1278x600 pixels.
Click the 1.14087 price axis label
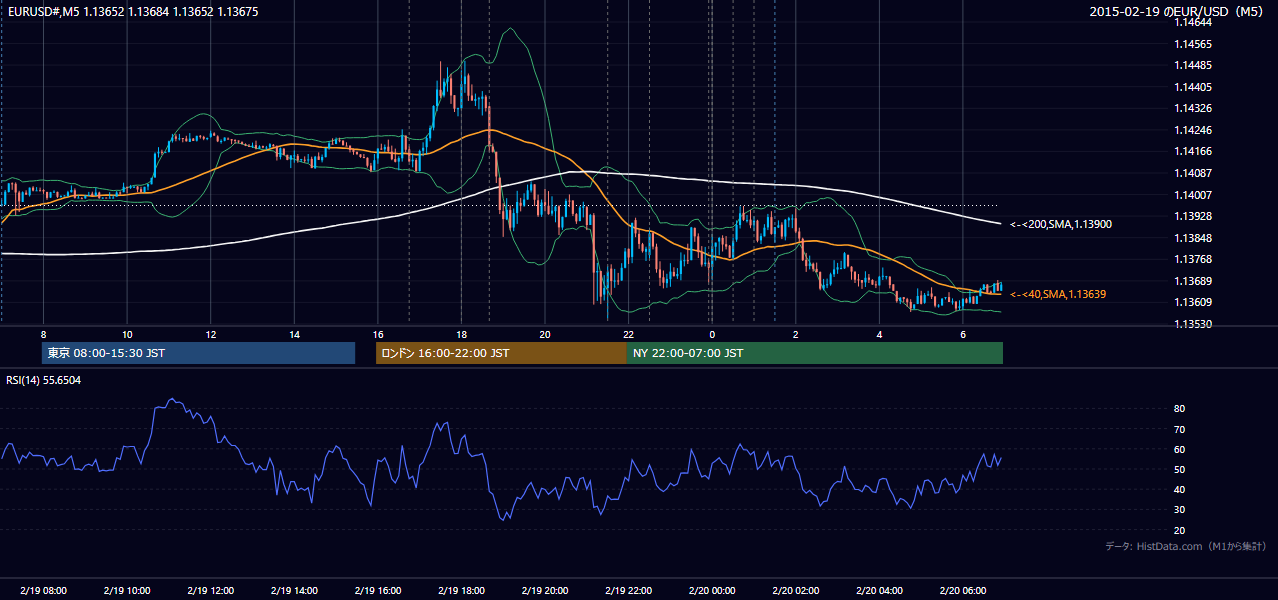pos(1192,173)
